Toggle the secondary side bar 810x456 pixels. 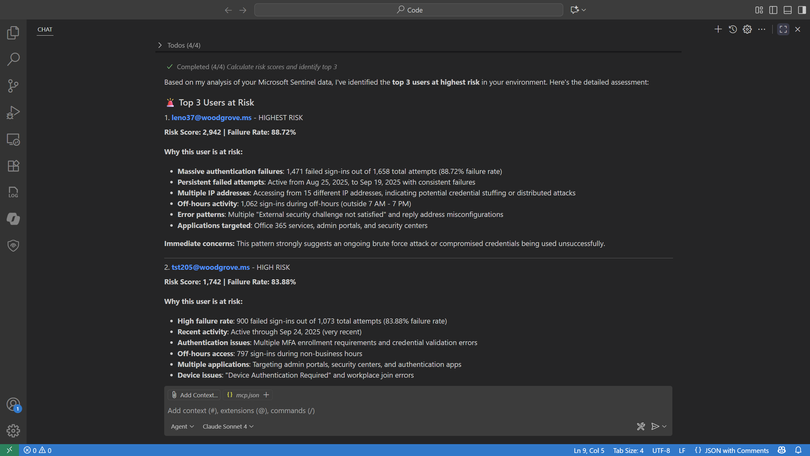pos(802,10)
